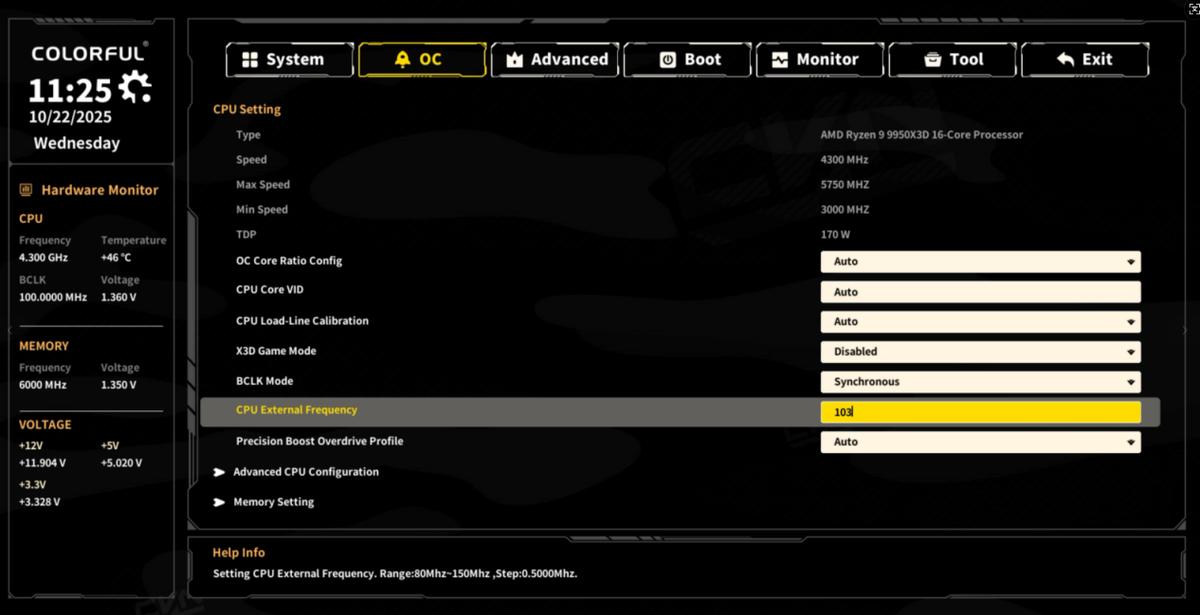Click the Tool tab toolbox icon
Screen dimensions: 1200x615
coord(932,60)
